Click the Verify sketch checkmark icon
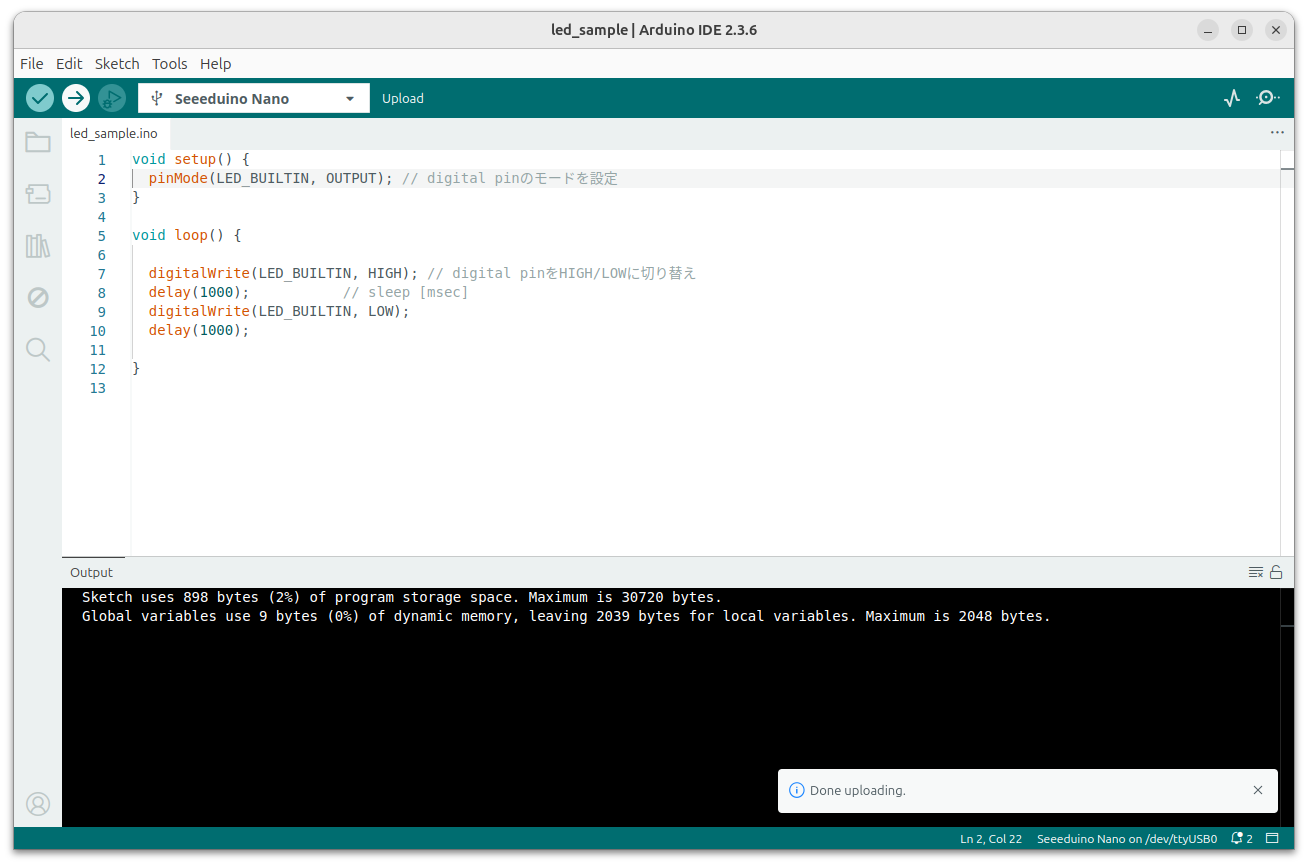This screenshot has width=1308, height=866. point(40,98)
